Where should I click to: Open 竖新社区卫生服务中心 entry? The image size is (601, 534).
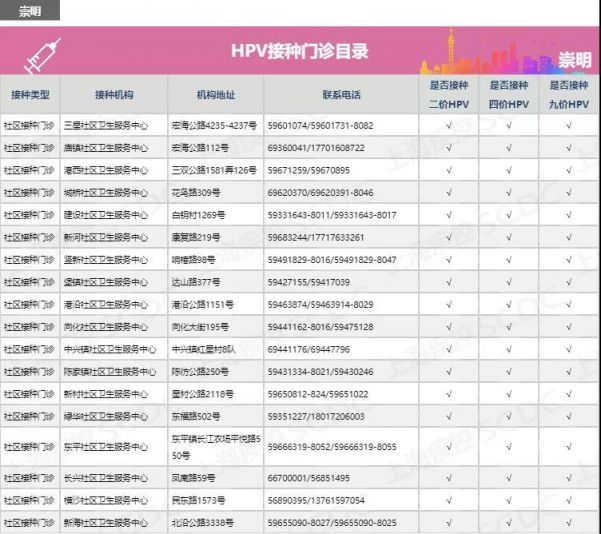(x=106, y=260)
